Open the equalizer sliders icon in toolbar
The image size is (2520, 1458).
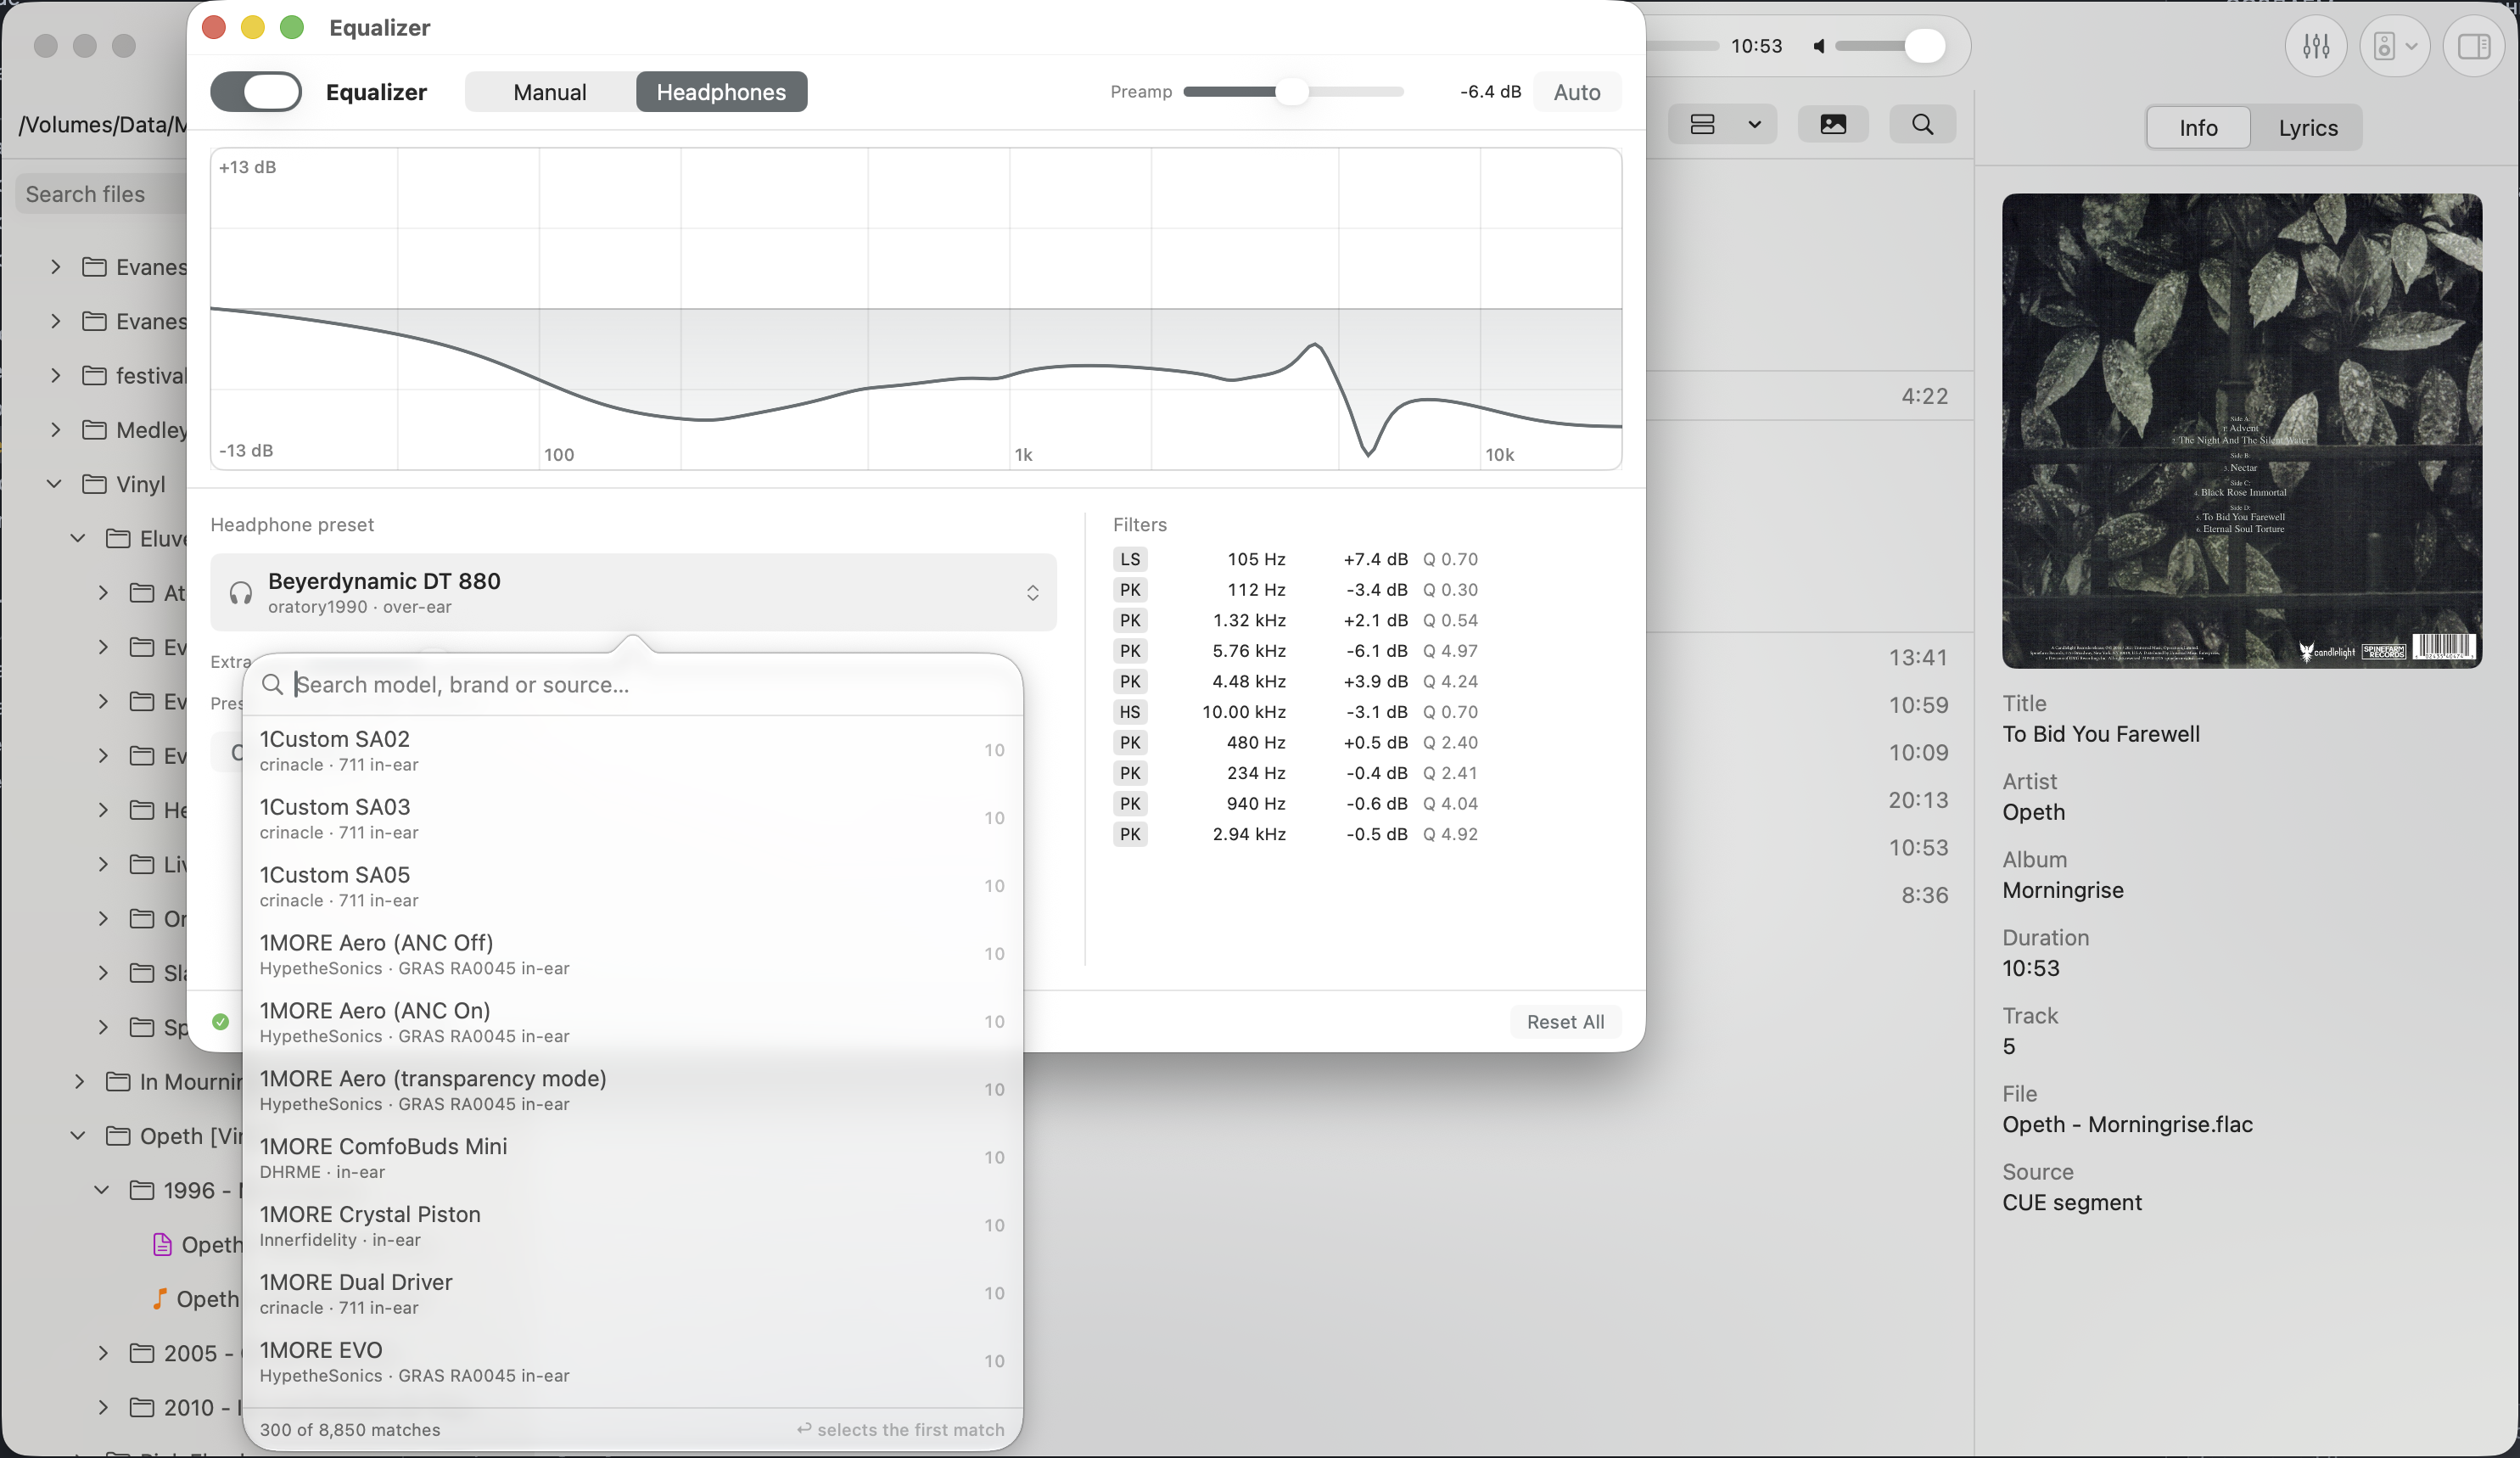pyautogui.click(x=2316, y=46)
